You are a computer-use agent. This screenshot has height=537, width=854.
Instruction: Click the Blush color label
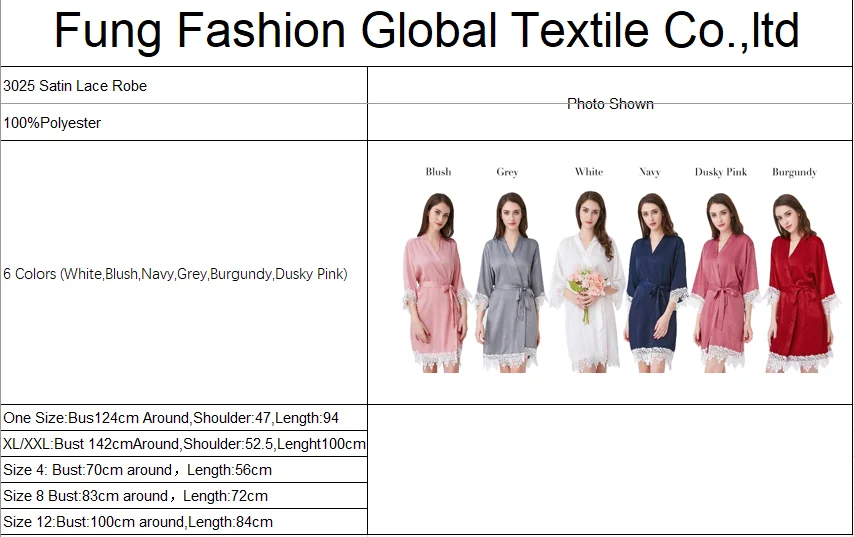pyautogui.click(x=438, y=172)
